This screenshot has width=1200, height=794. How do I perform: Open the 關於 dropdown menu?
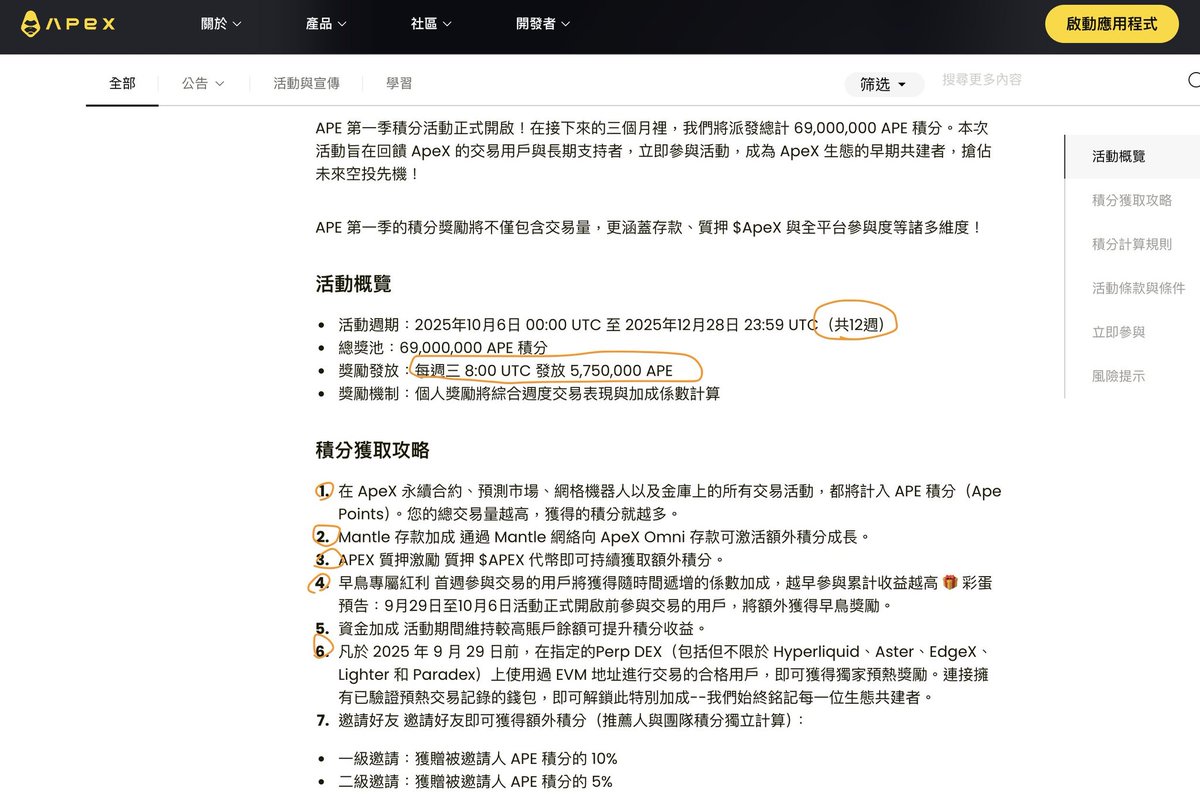pyautogui.click(x=221, y=23)
